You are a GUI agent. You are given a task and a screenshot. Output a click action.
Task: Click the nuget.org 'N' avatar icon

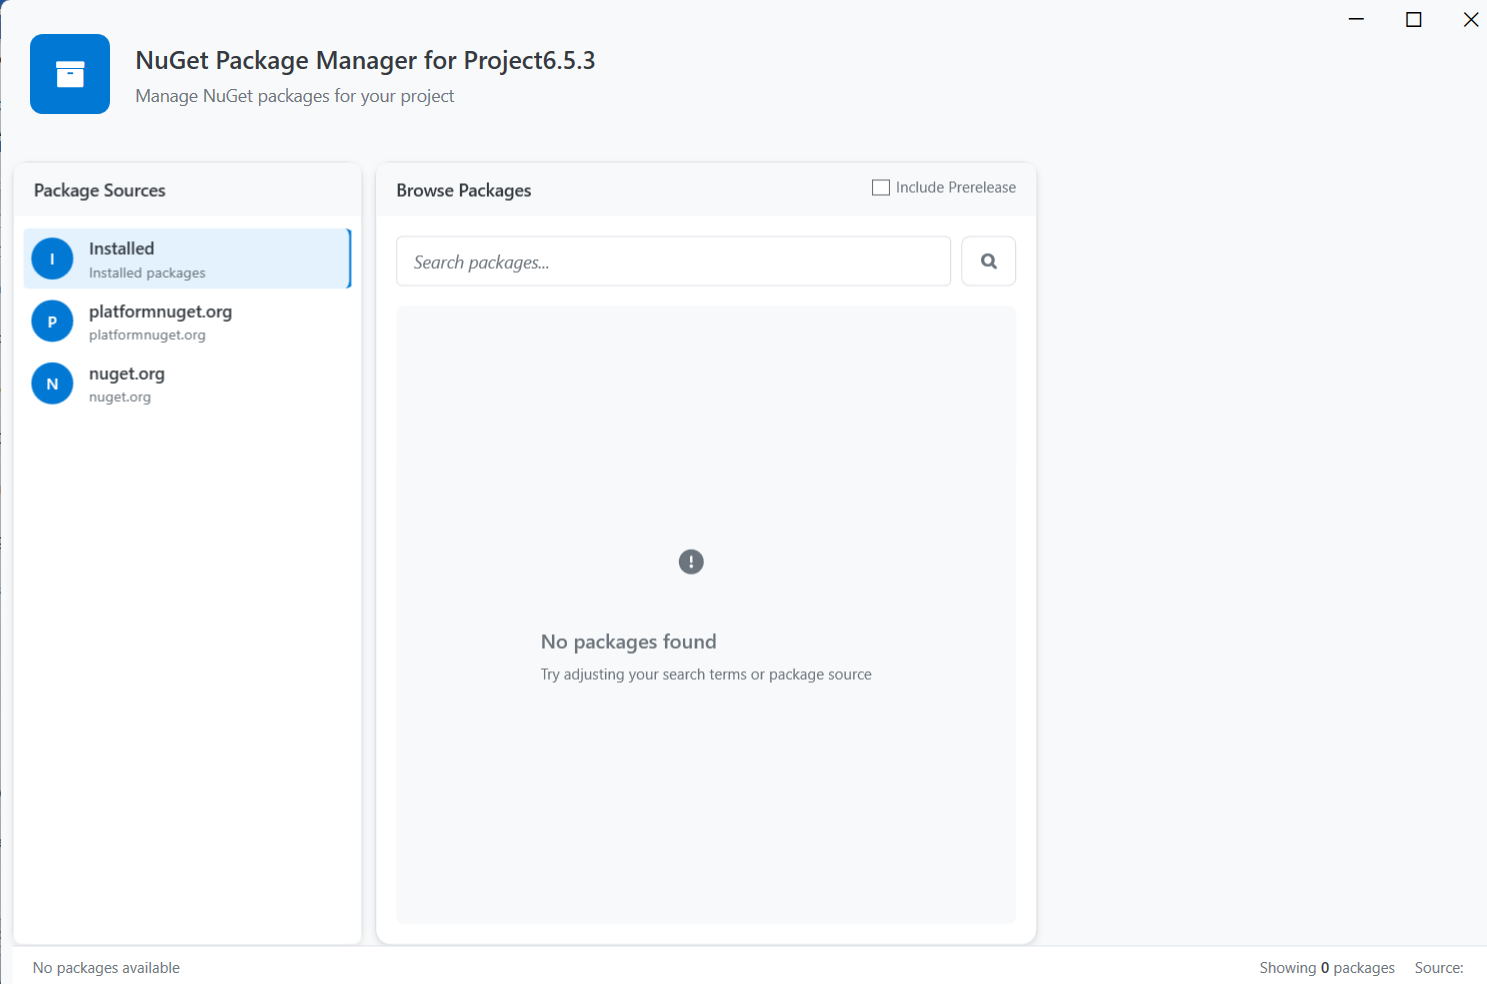pos(52,383)
